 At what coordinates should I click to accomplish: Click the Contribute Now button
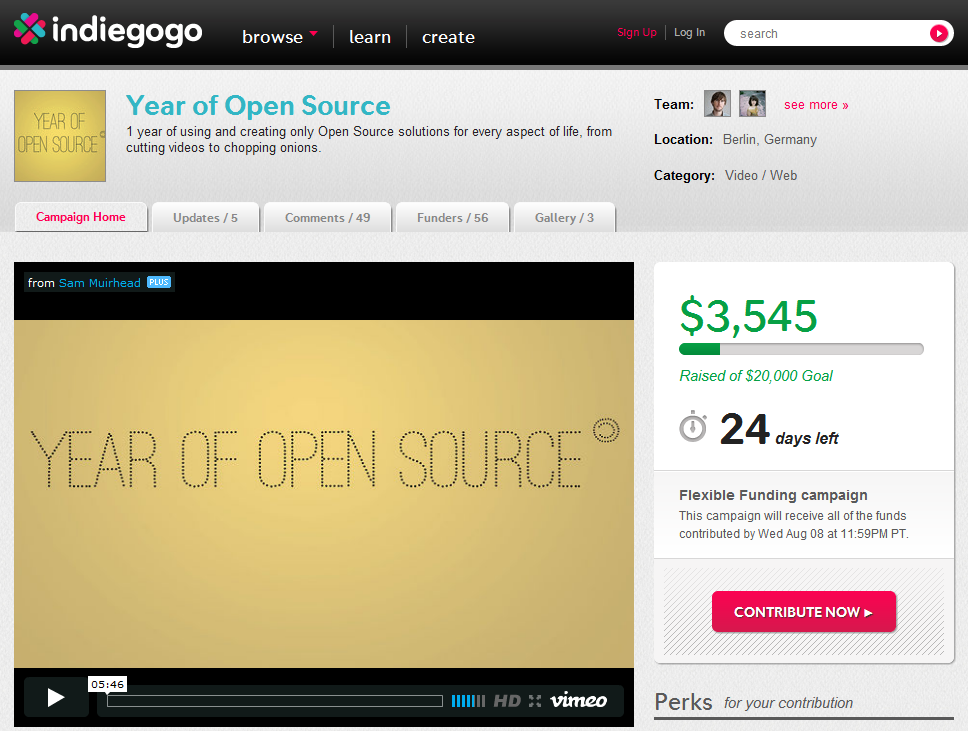coord(803,612)
